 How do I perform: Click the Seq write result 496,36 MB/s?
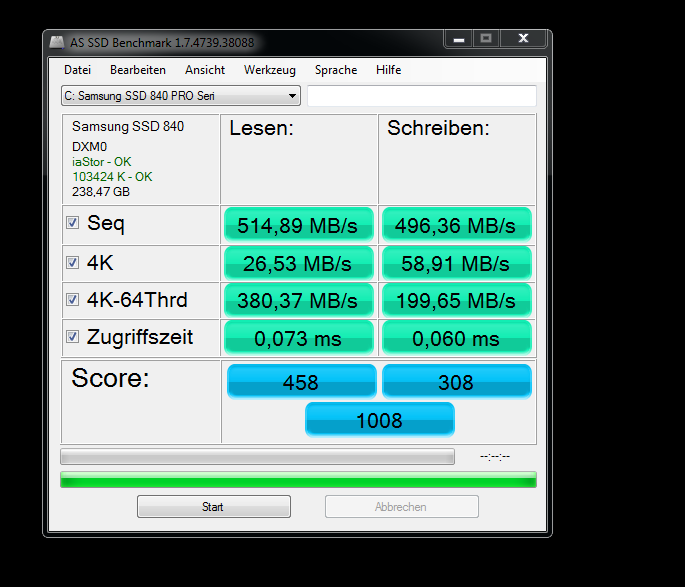tap(457, 225)
